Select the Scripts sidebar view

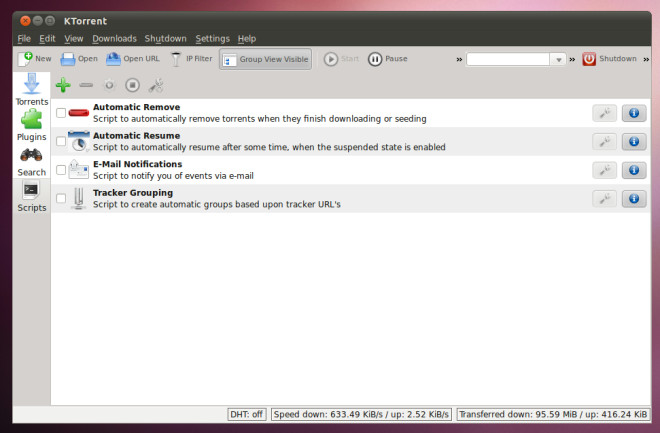pos(32,197)
